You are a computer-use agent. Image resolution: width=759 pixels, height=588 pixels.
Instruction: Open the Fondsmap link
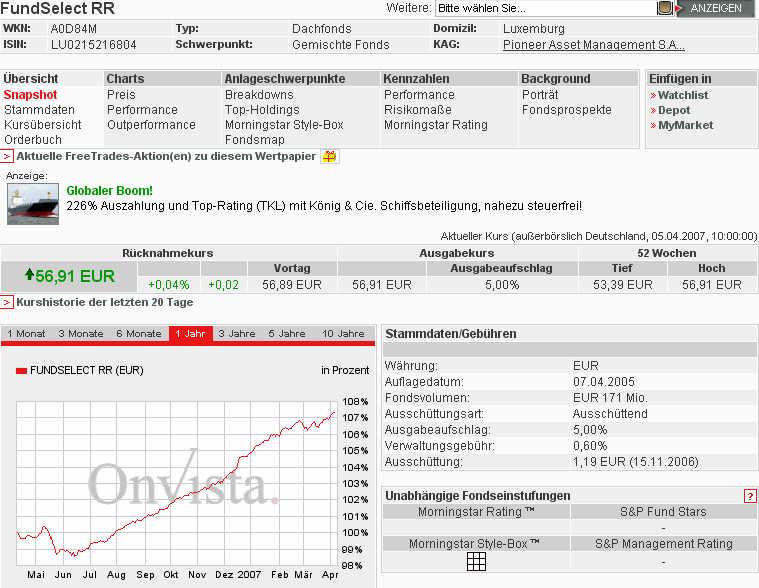[x=255, y=140]
